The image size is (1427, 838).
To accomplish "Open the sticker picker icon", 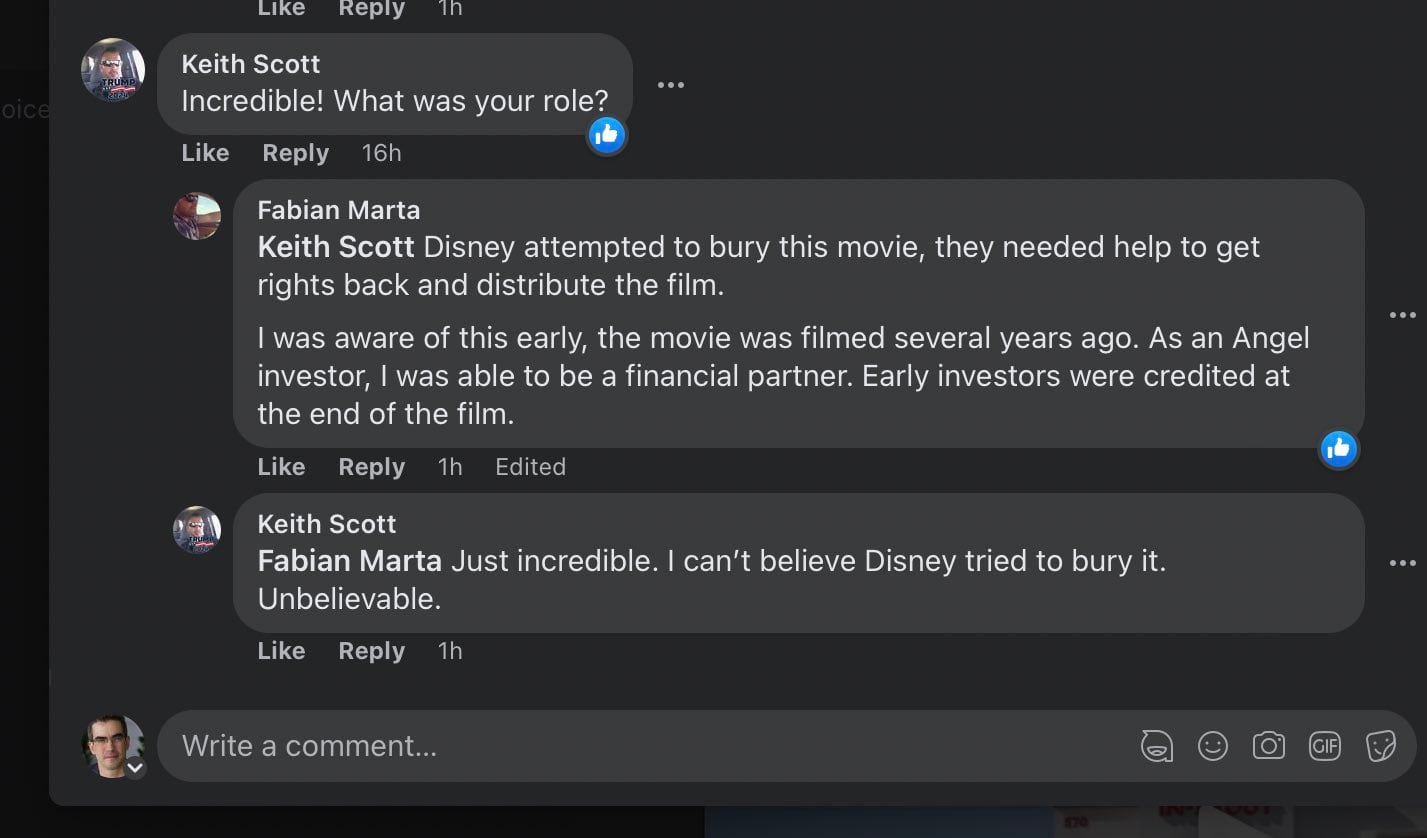I will coord(1381,746).
